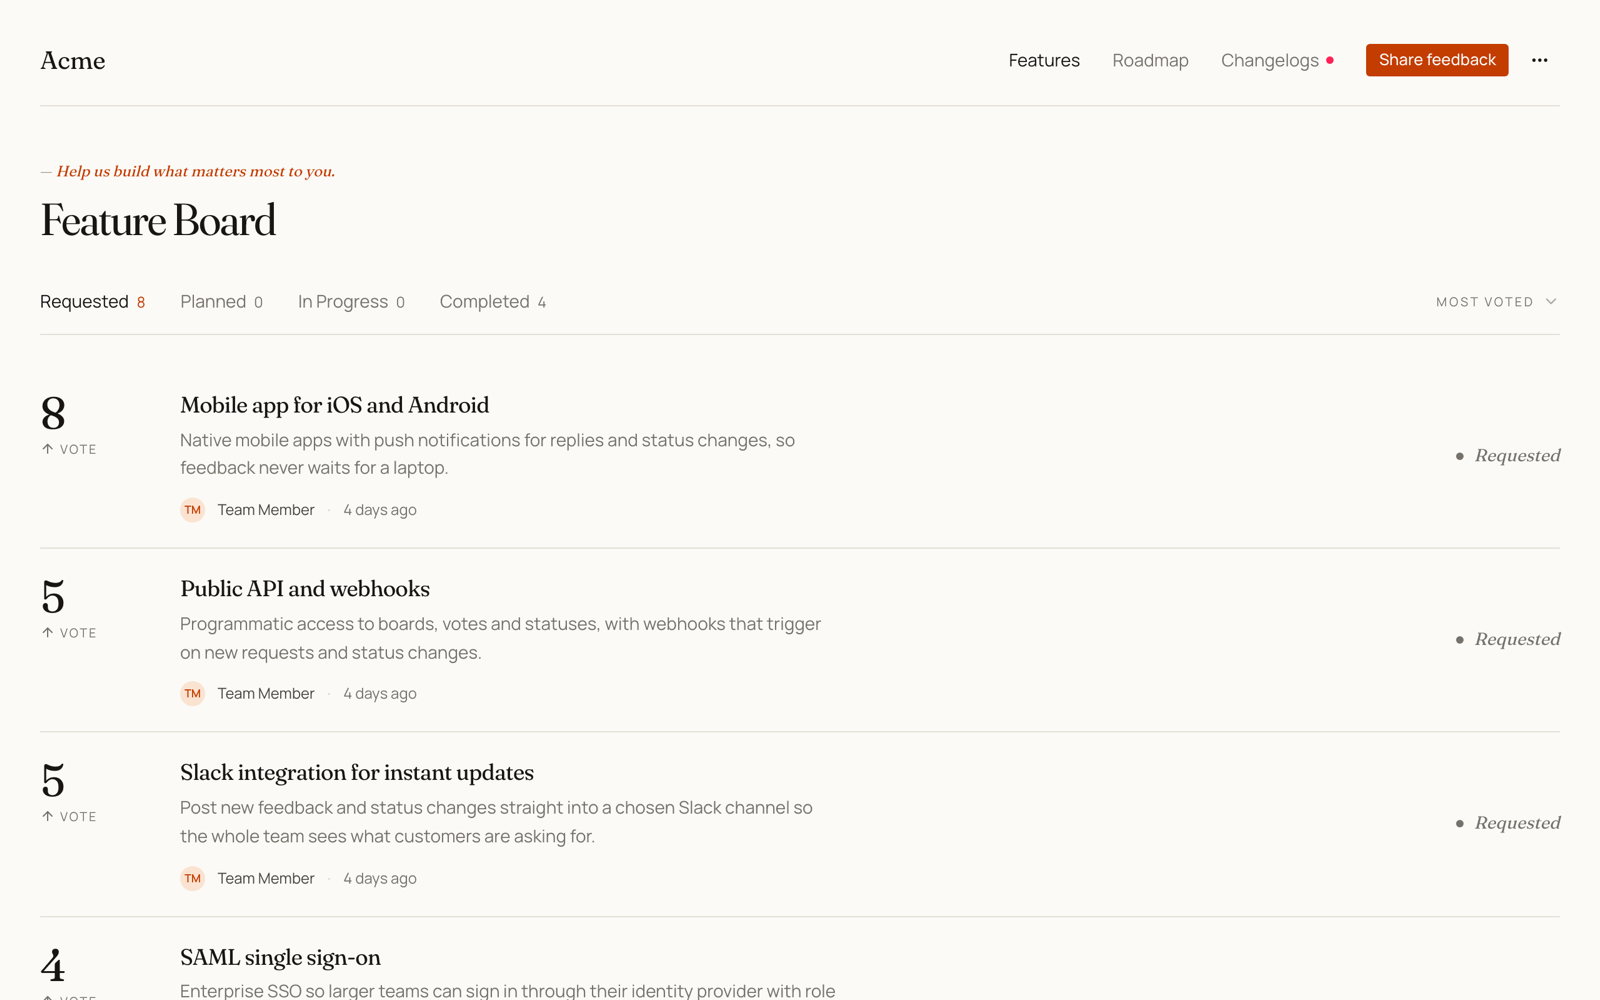Click the Share feedback button

pyautogui.click(x=1437, y=60)
